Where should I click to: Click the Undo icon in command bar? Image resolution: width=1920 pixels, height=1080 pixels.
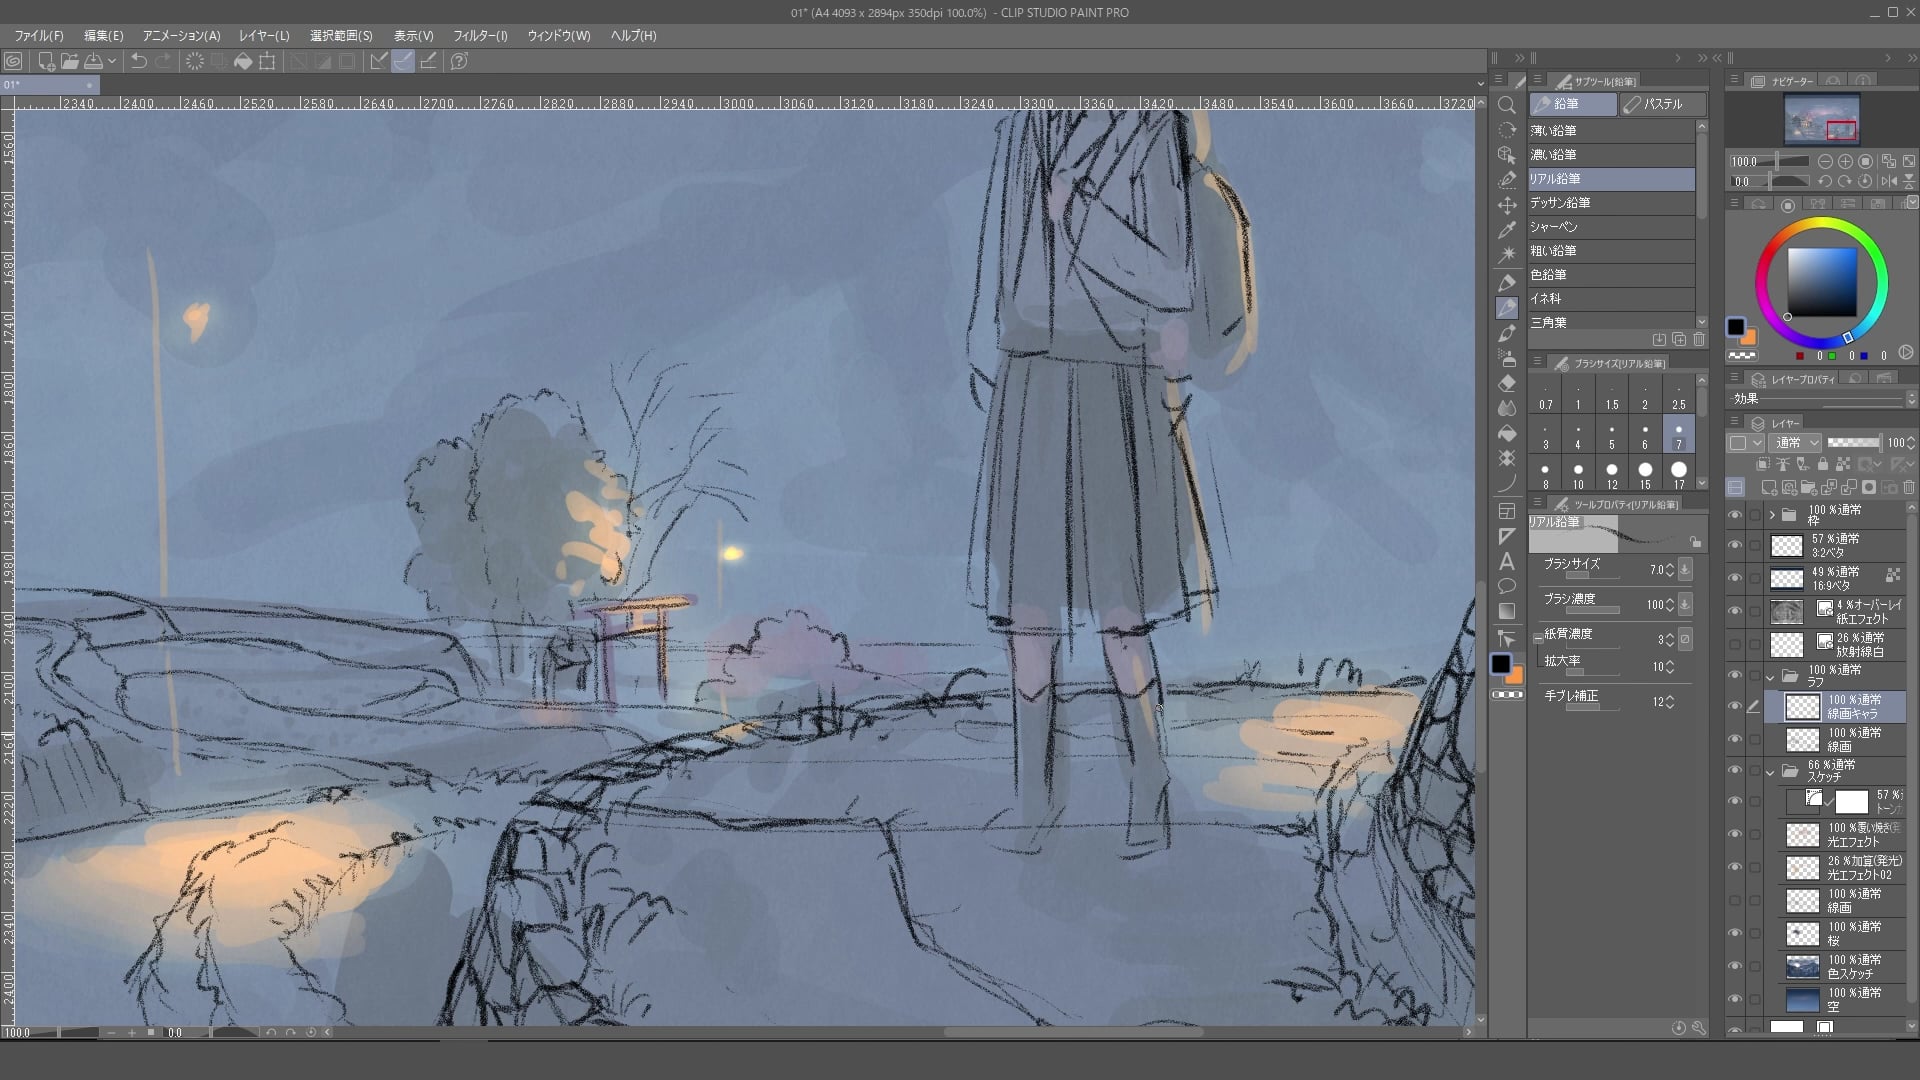tap(139, 61)
